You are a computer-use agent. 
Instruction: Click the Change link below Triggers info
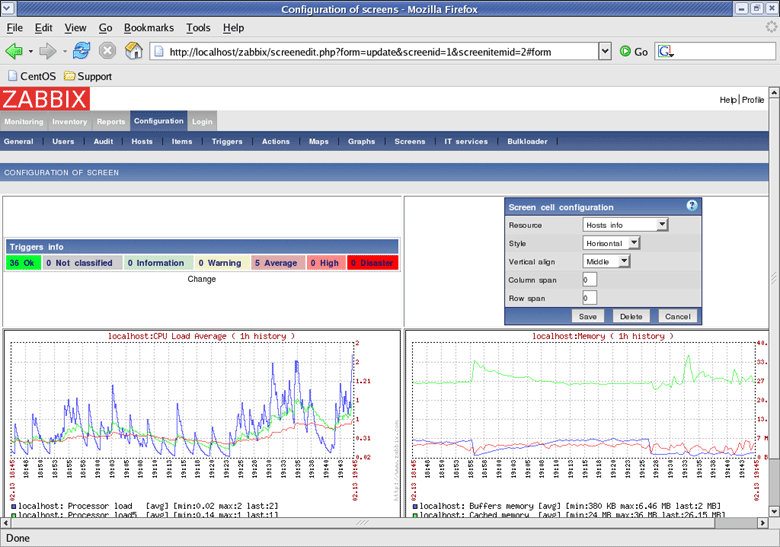click(x=201, y=279)
